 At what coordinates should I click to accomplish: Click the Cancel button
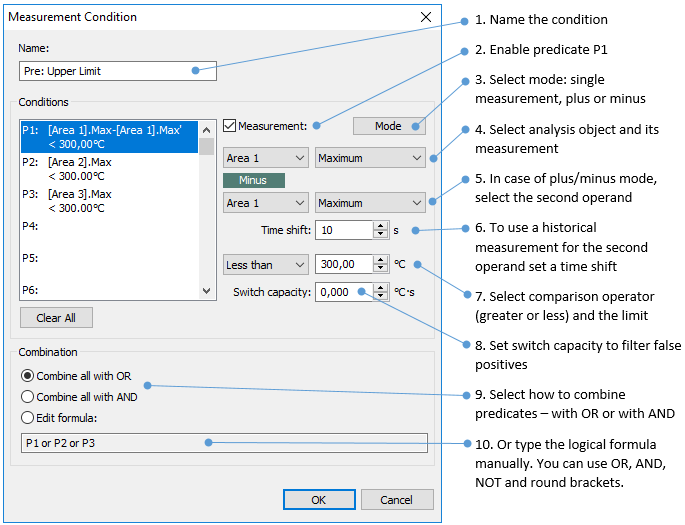click(397, 500)
